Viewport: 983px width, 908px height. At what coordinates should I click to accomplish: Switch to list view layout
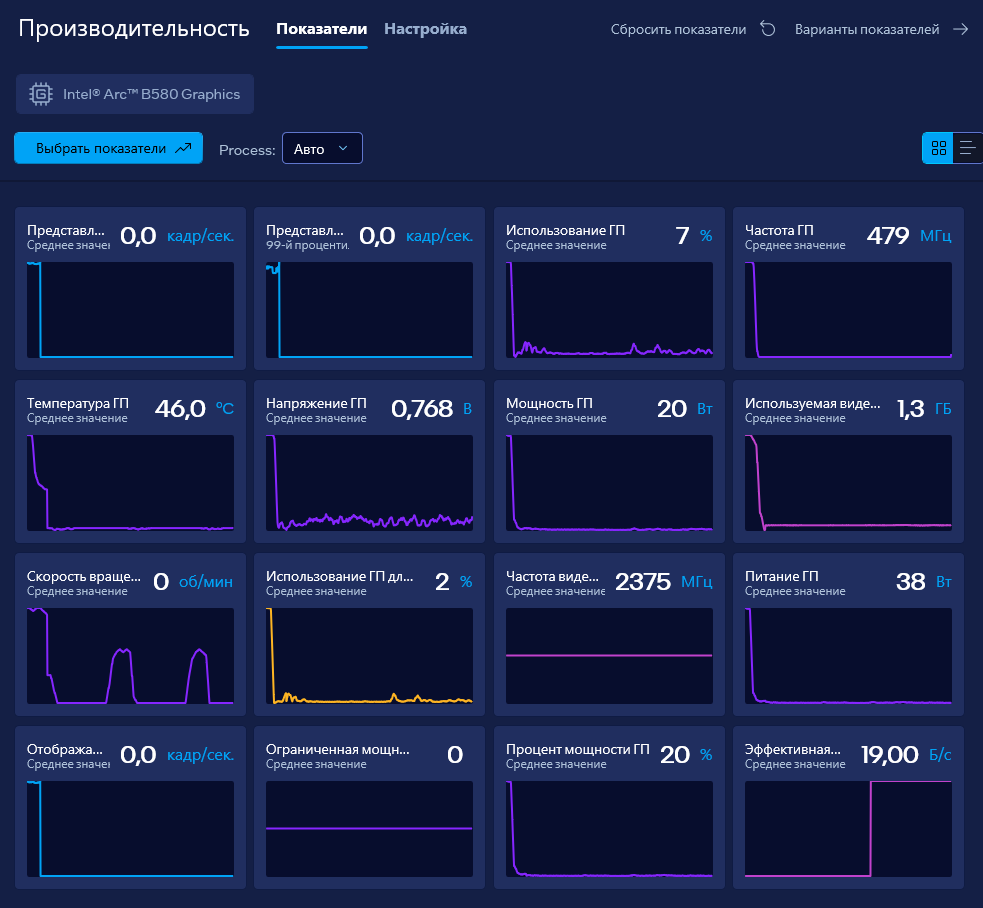(x=967, y=148)
